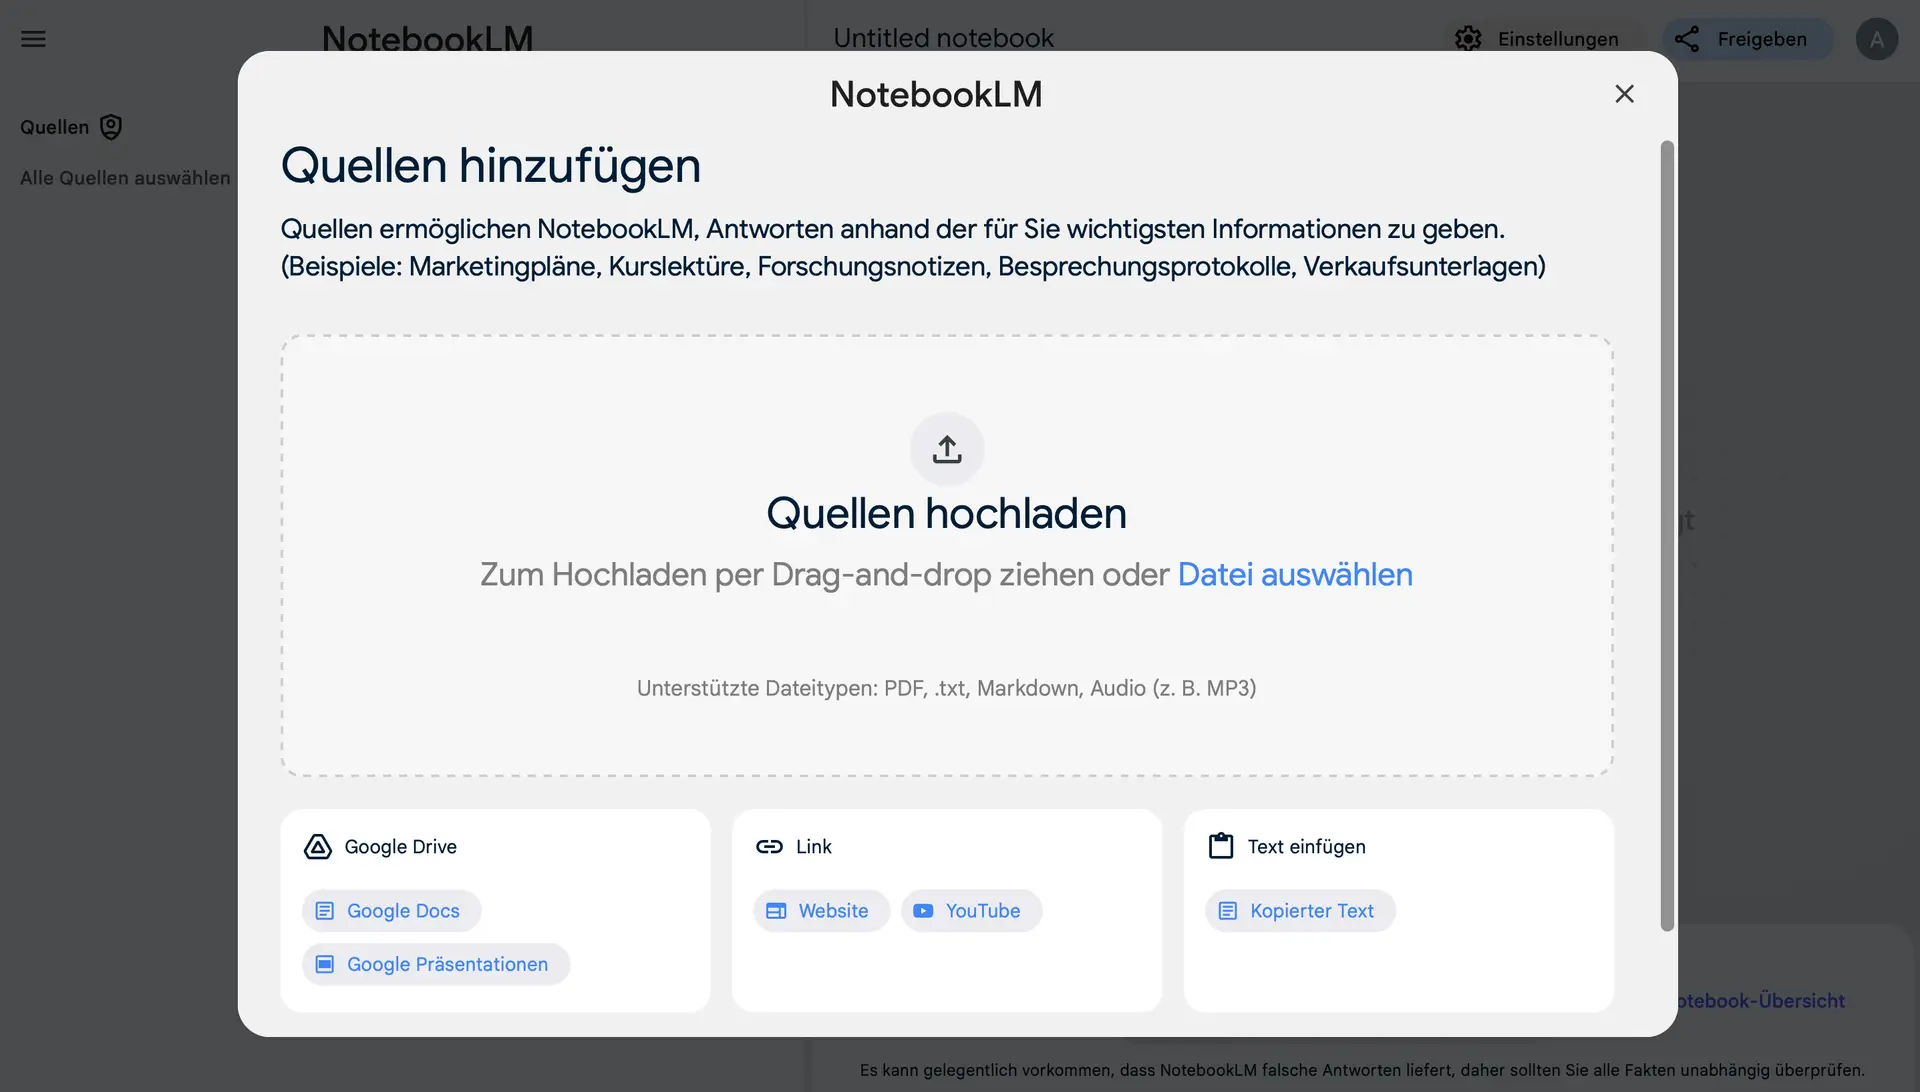This screenshot has height=1092, width=1920.
Task: Select the Google Präsentationen source chip
Action: (436, 964)
